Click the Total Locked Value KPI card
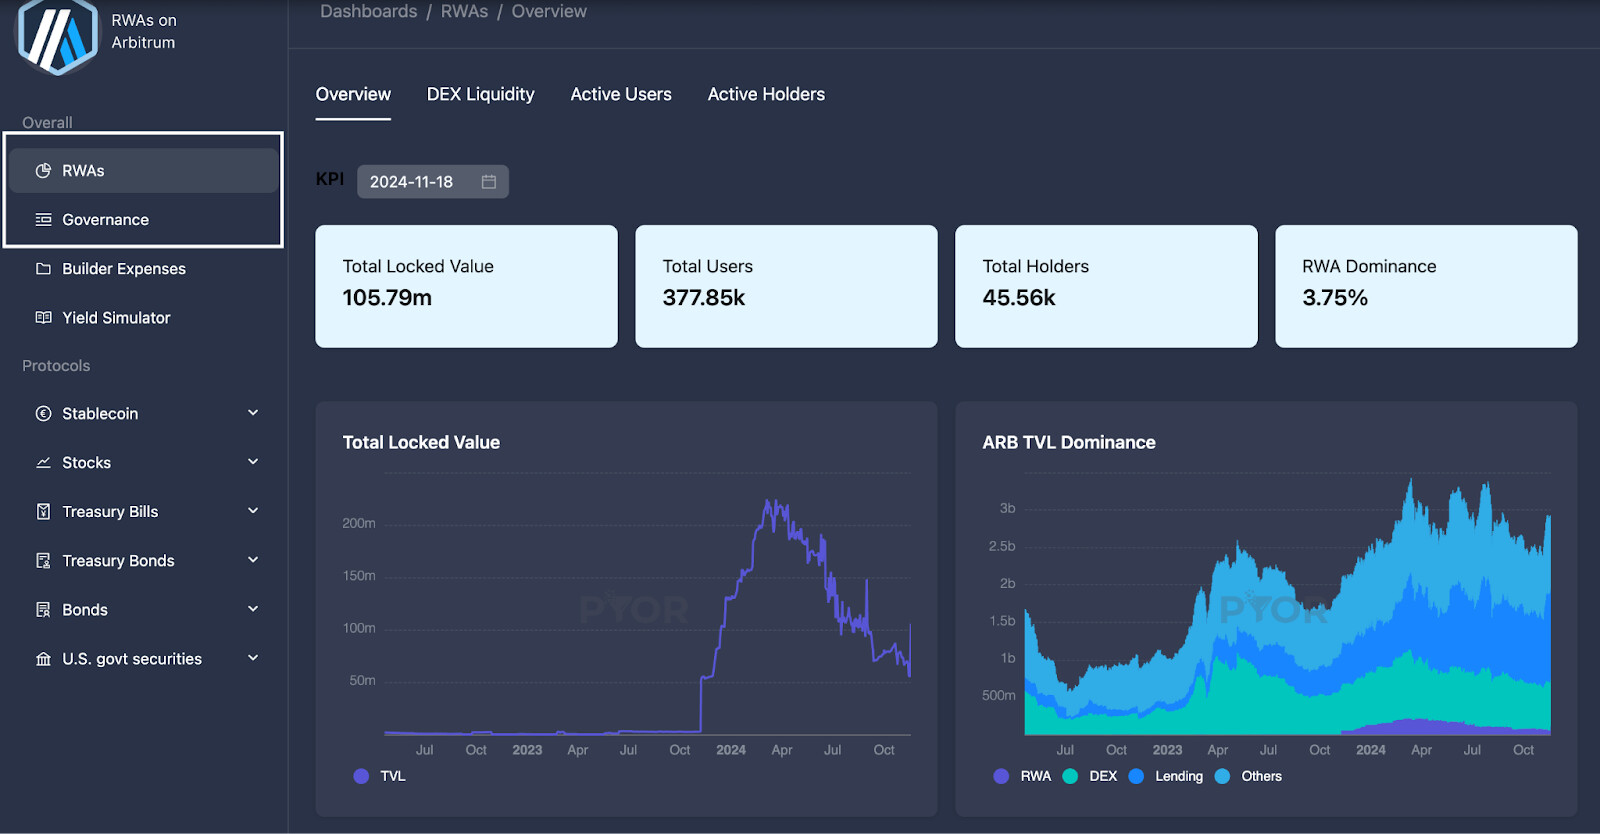 (466, 286)
